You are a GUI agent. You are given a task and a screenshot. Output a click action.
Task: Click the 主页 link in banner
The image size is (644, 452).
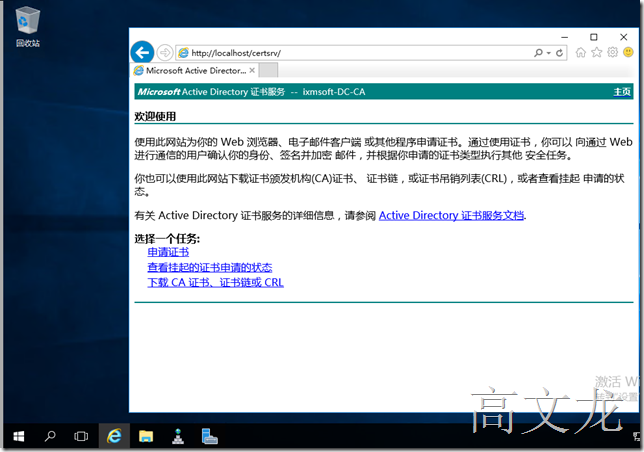[x=622, y=92]
